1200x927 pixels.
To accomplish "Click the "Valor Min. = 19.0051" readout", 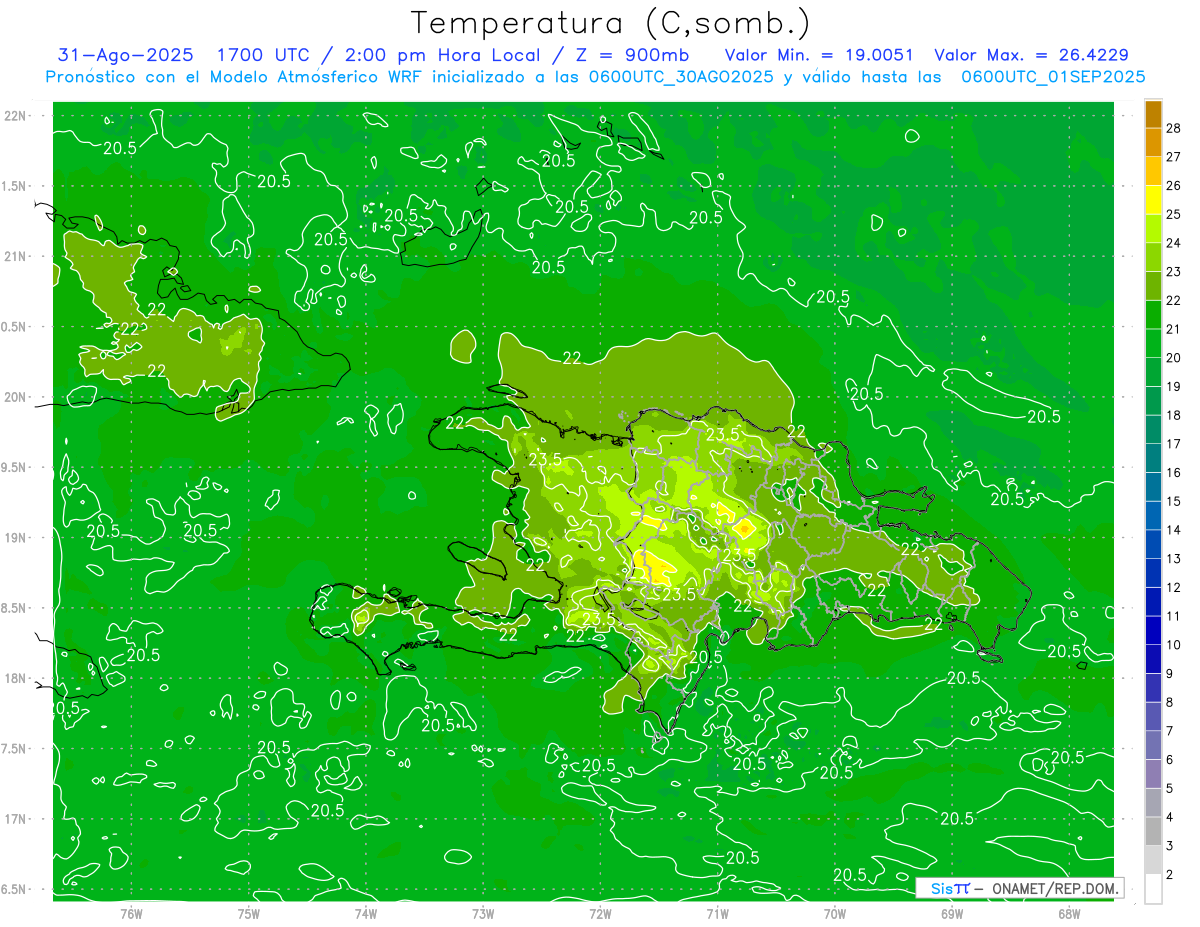I will 820,55.
